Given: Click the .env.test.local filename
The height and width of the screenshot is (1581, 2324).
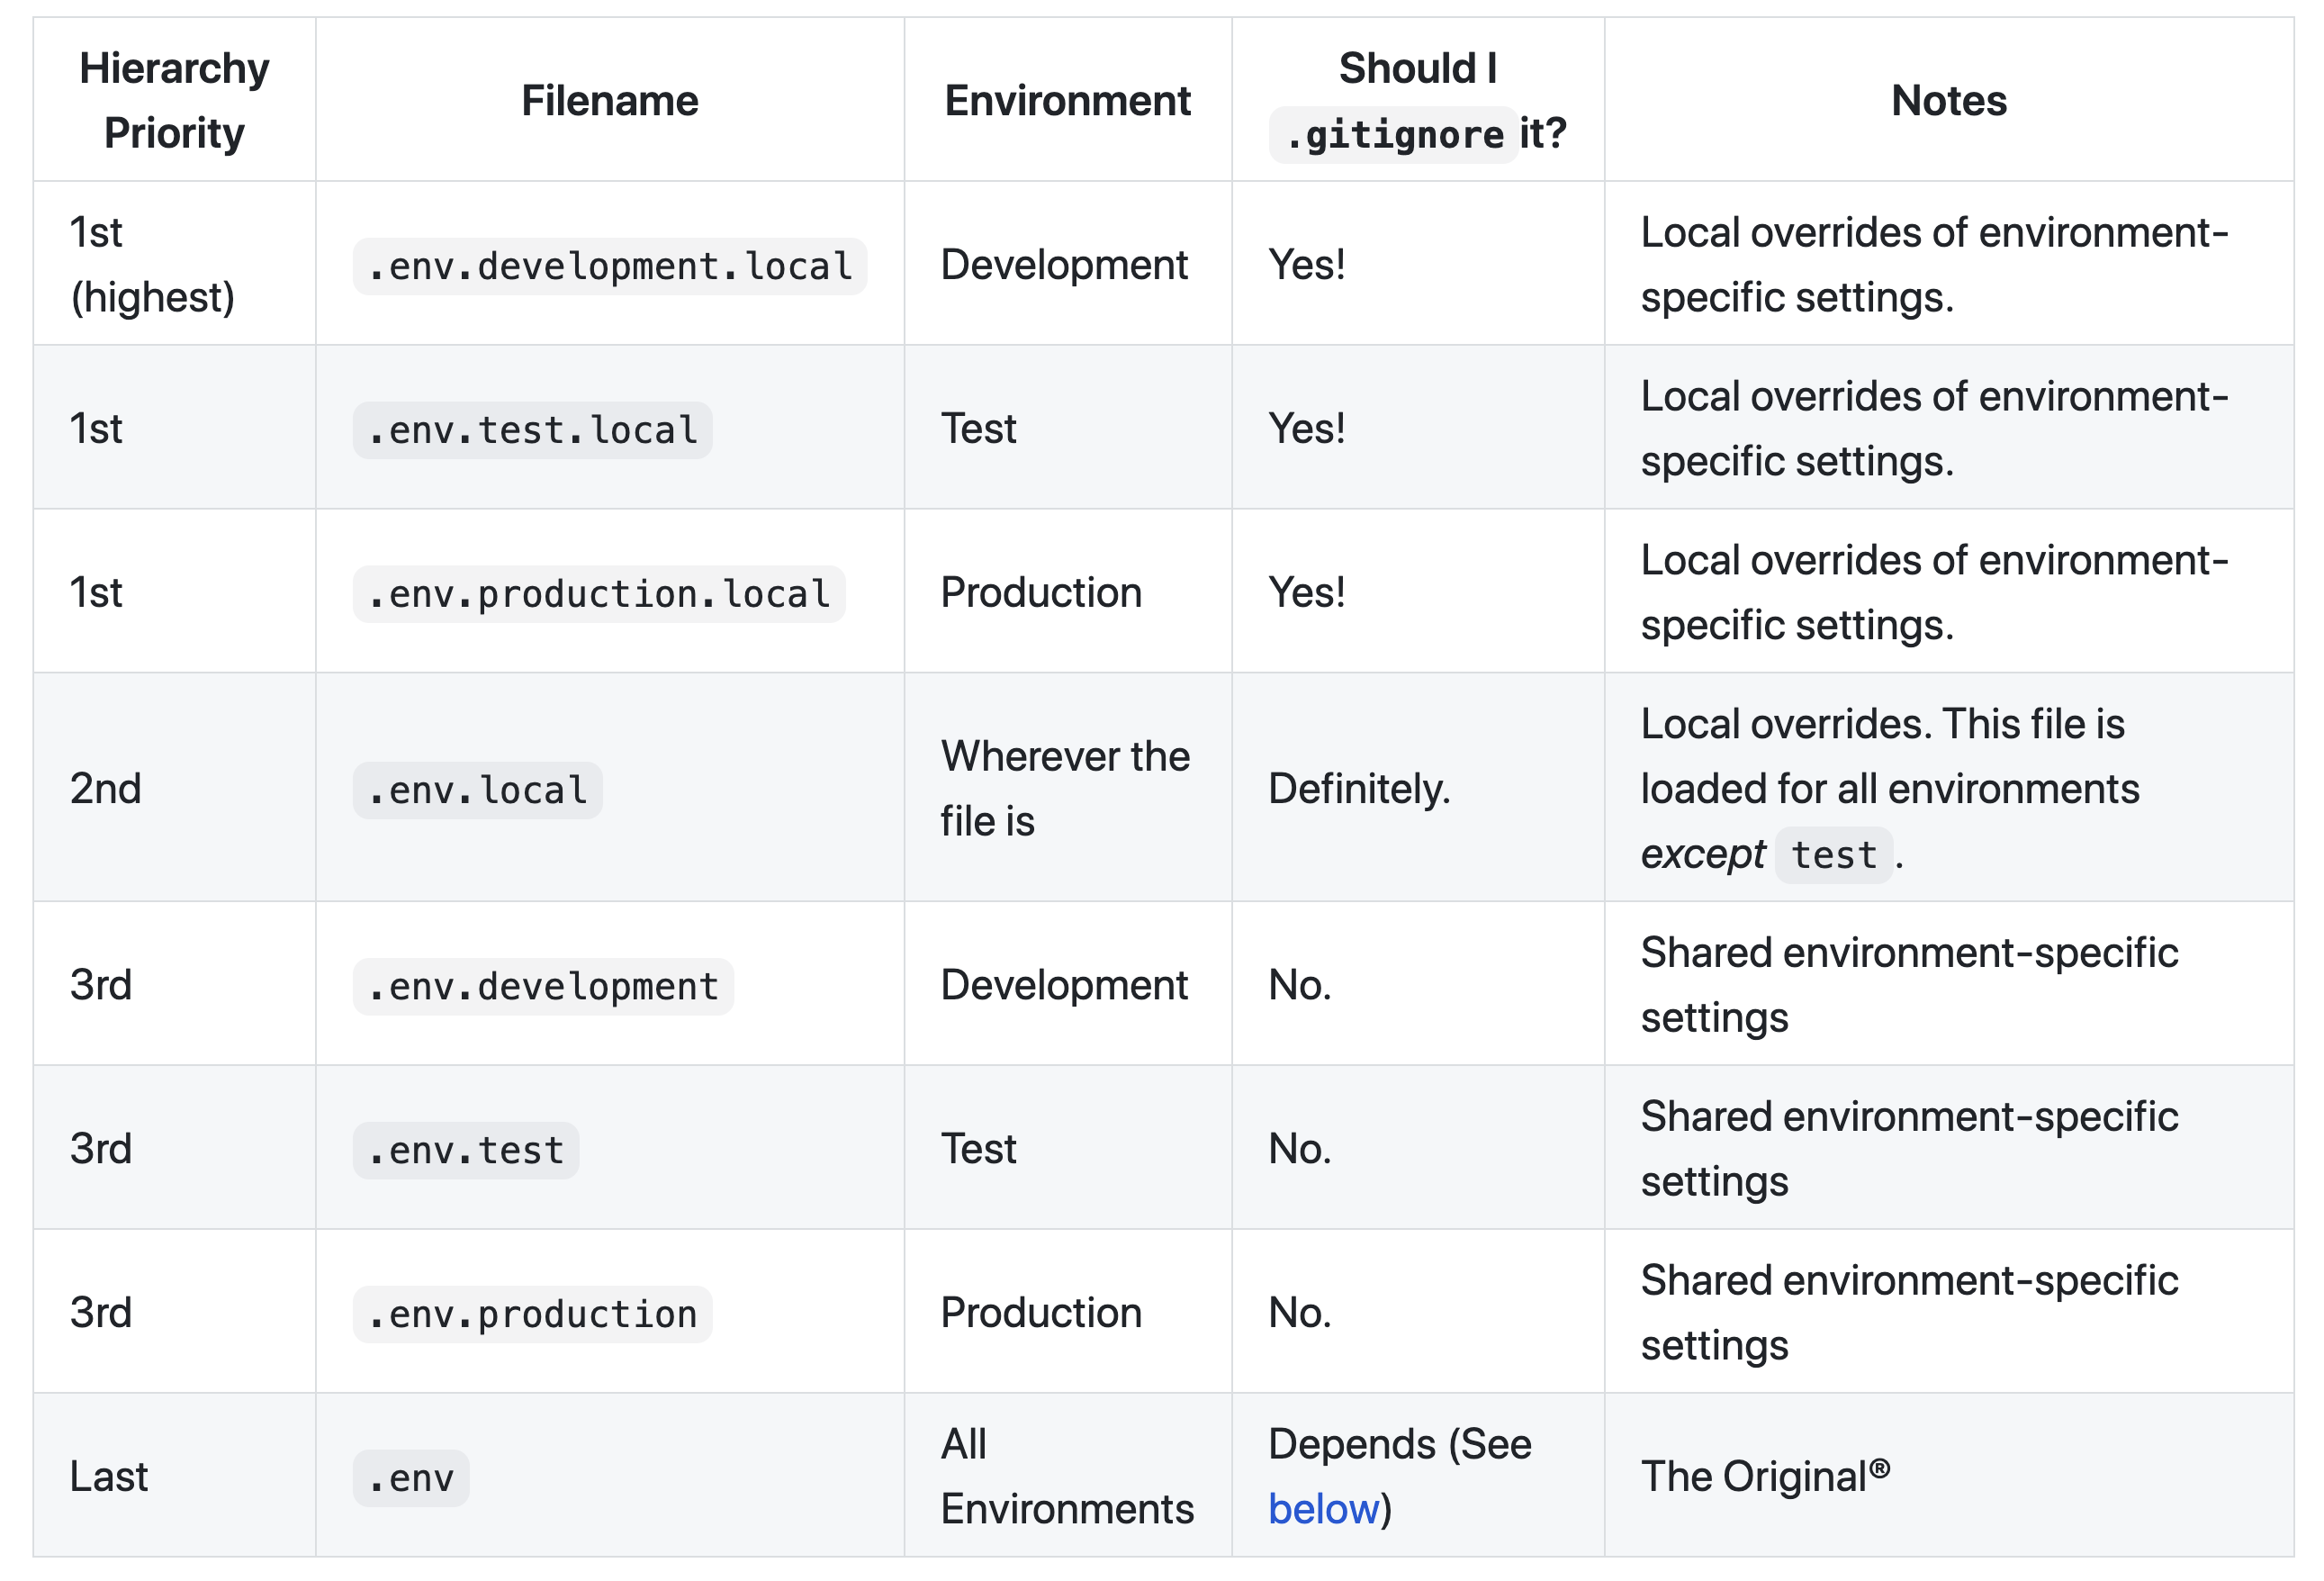Looking at the screenshot, I should pyautogui.click(x=532, y=430).
